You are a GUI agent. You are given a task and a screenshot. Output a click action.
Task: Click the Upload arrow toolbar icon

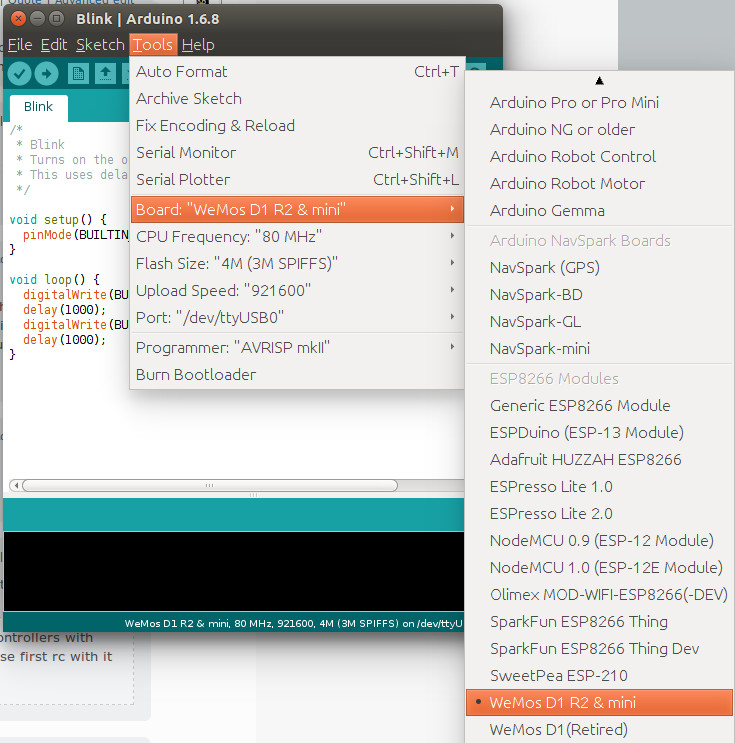46,73
